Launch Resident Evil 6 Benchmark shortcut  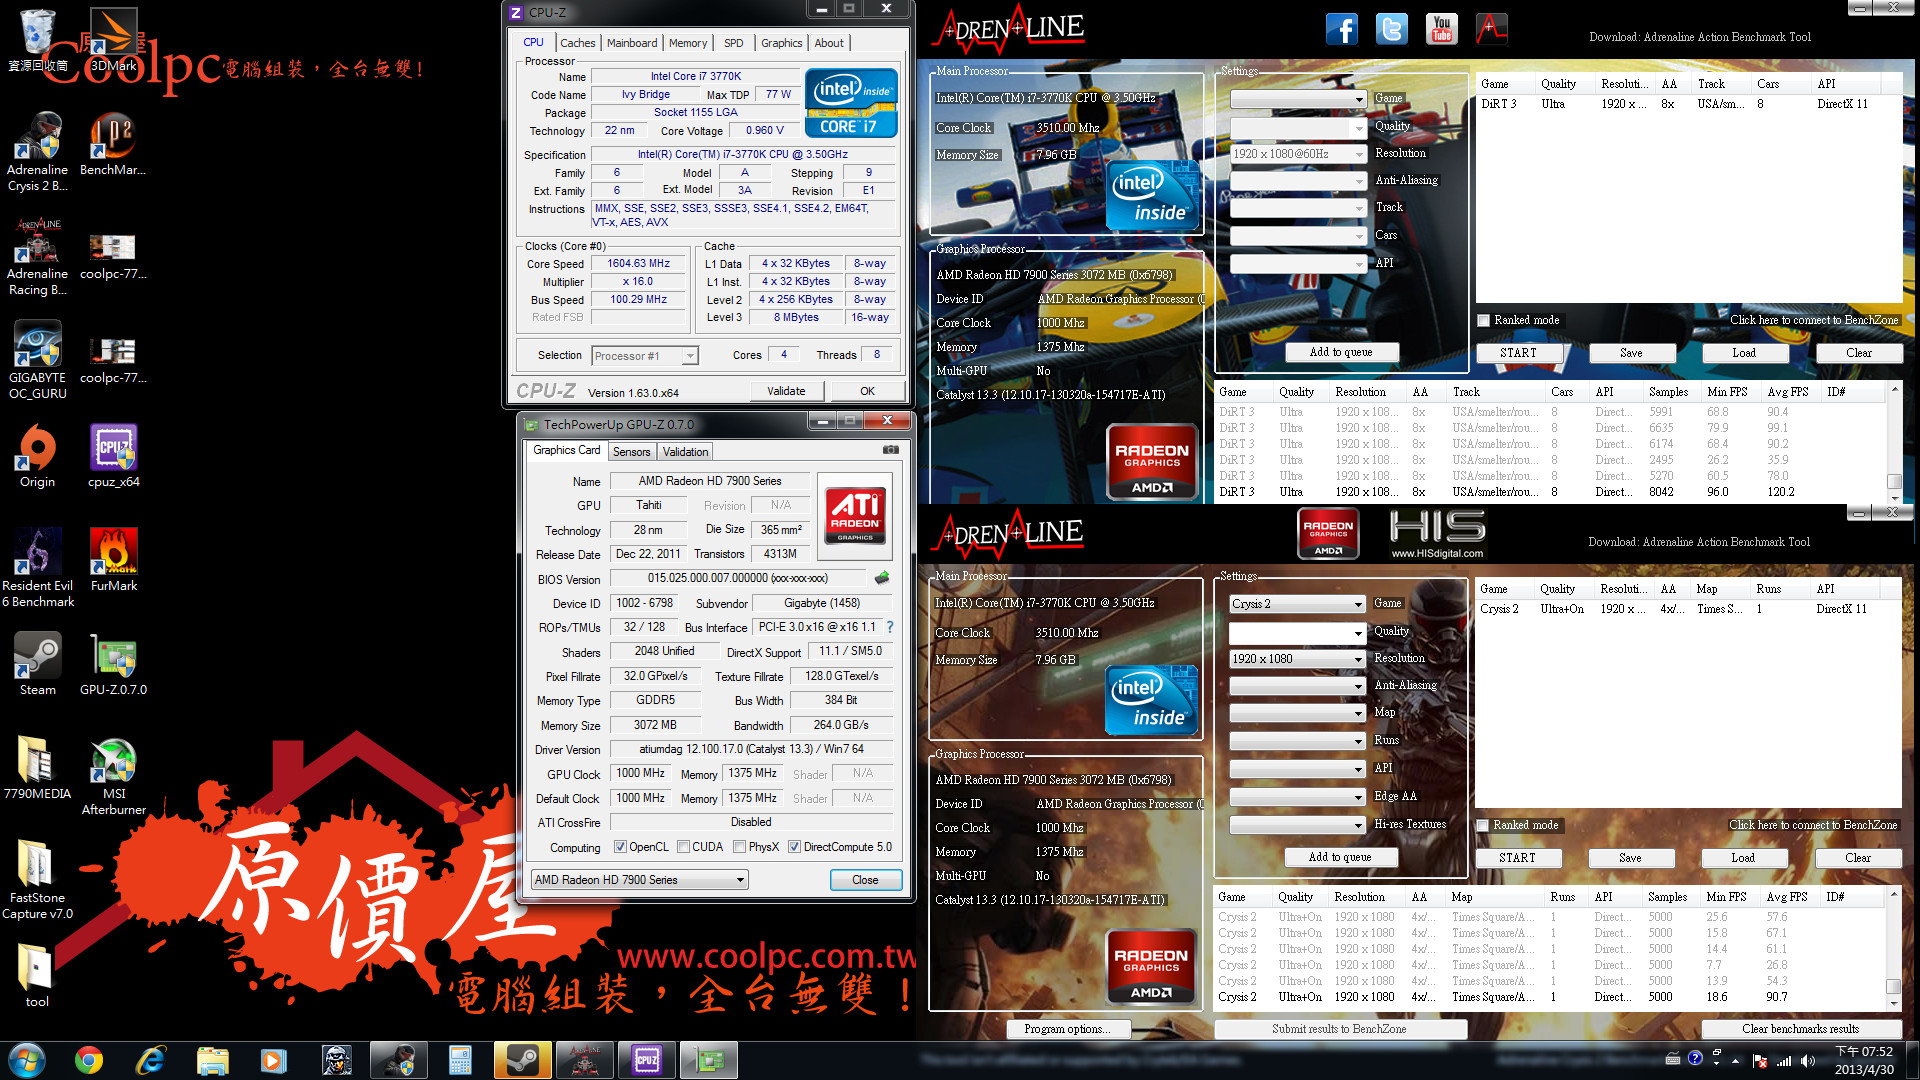37,568
